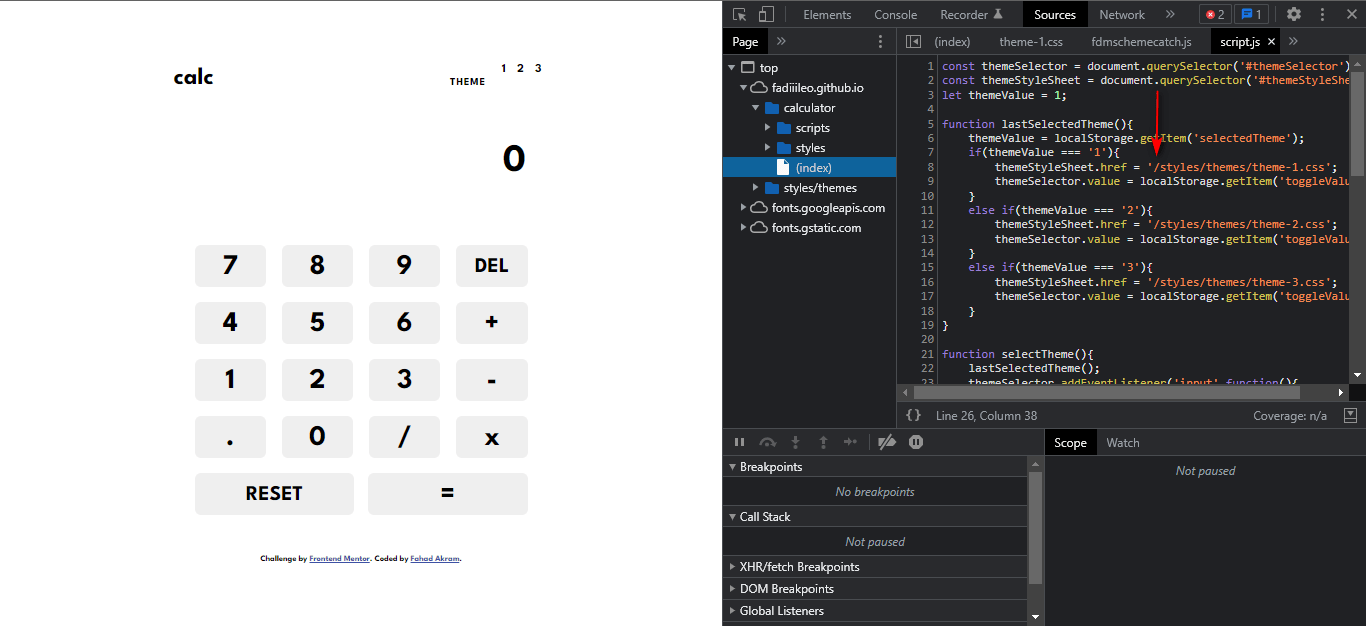Click the calculator multiply x key
Screen dimensions: 1366x626
click(x=492, y=437)
